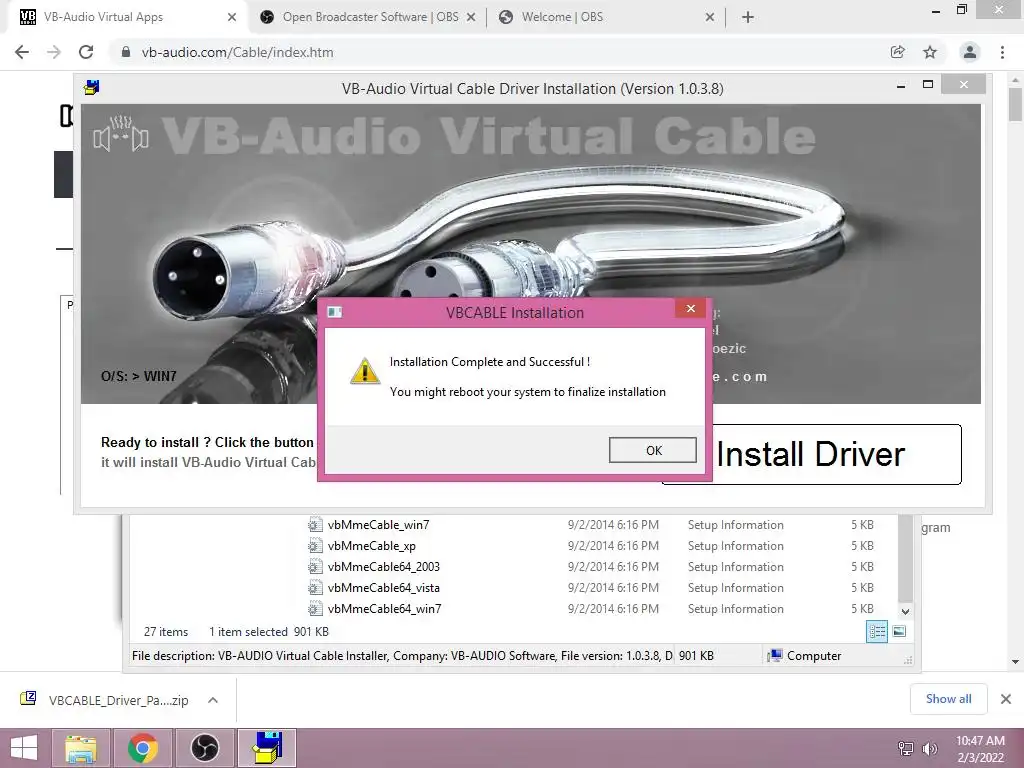Click 5 KB size of vbMmeCable_xp
The height and width of the screenshot is (768, 1024).
(862, 545)
